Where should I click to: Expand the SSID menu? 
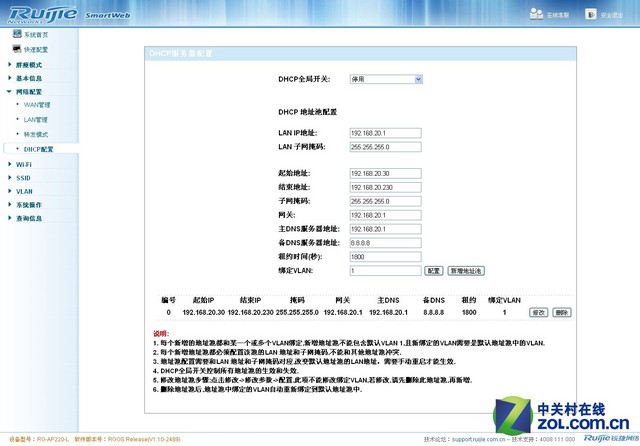[23, 178]
